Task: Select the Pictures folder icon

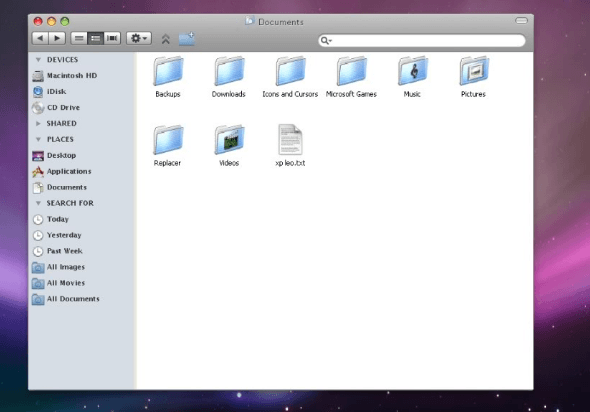Action: [x=474, y=70]
